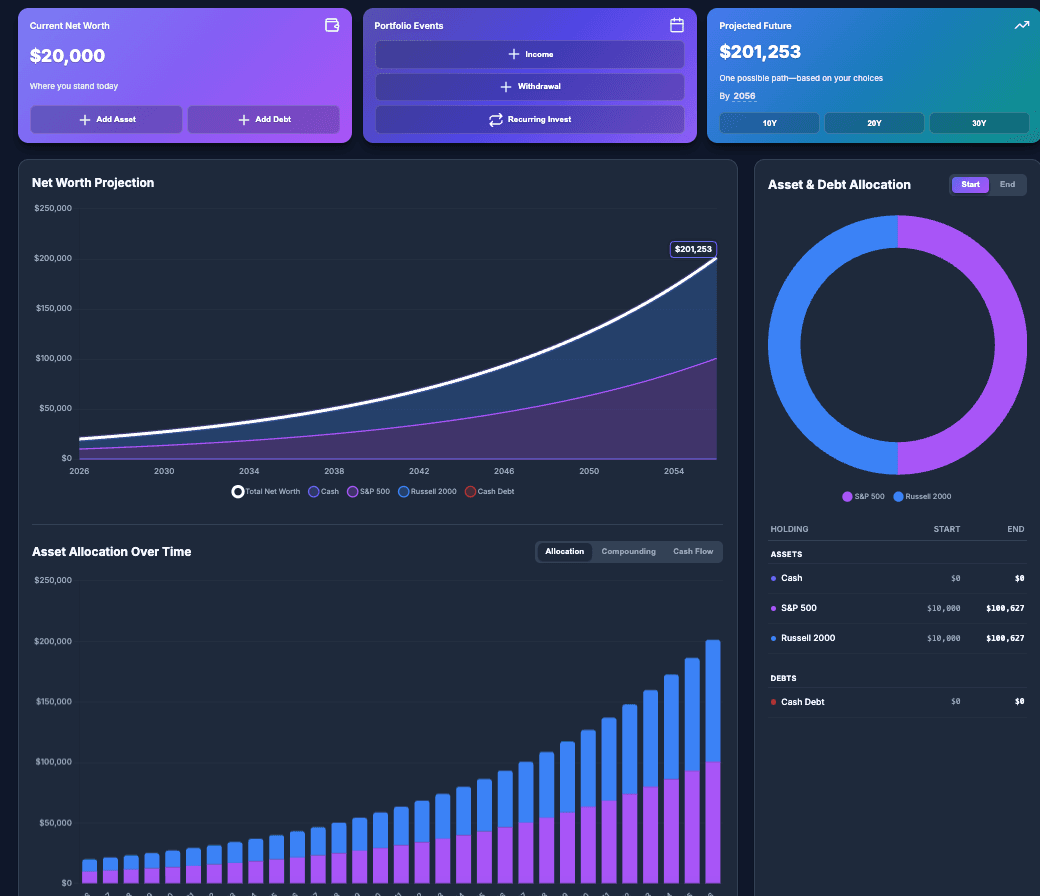Select the Recurring Invest loop icon
Viewport: 1040px width, 896px height.
(495, 118)
